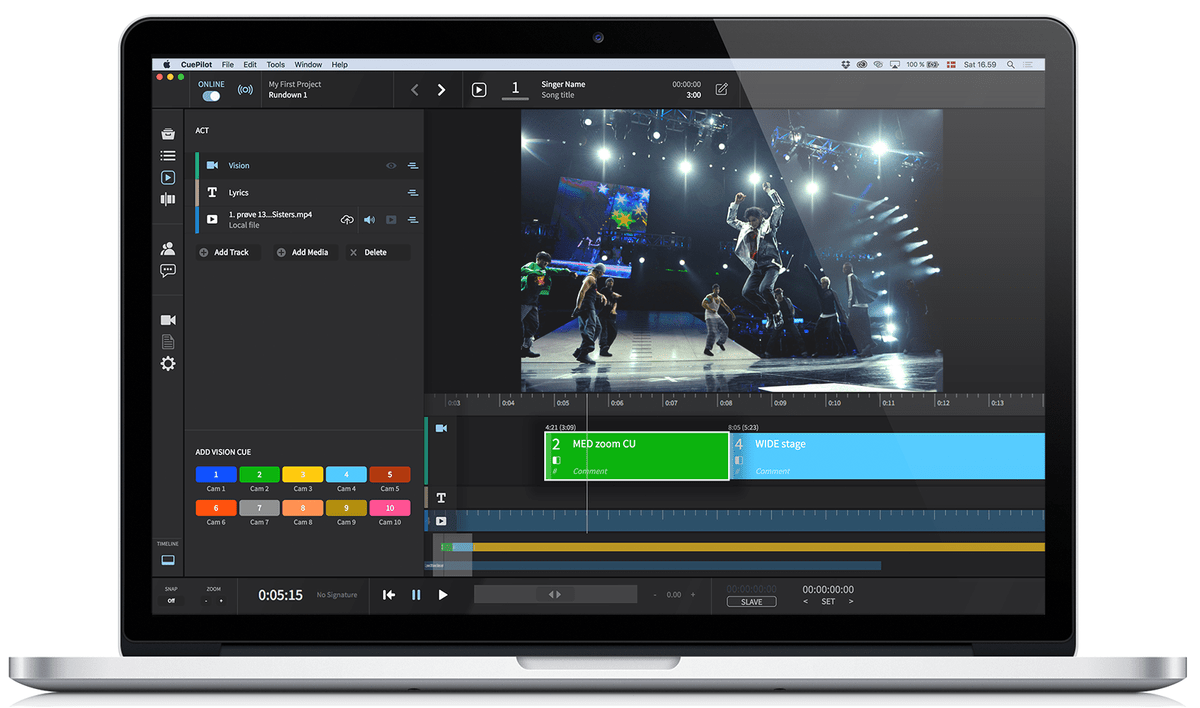The width and height of the screenshot is (1200, 708).
Task: Open the Window menu
Action: point(308,64)
